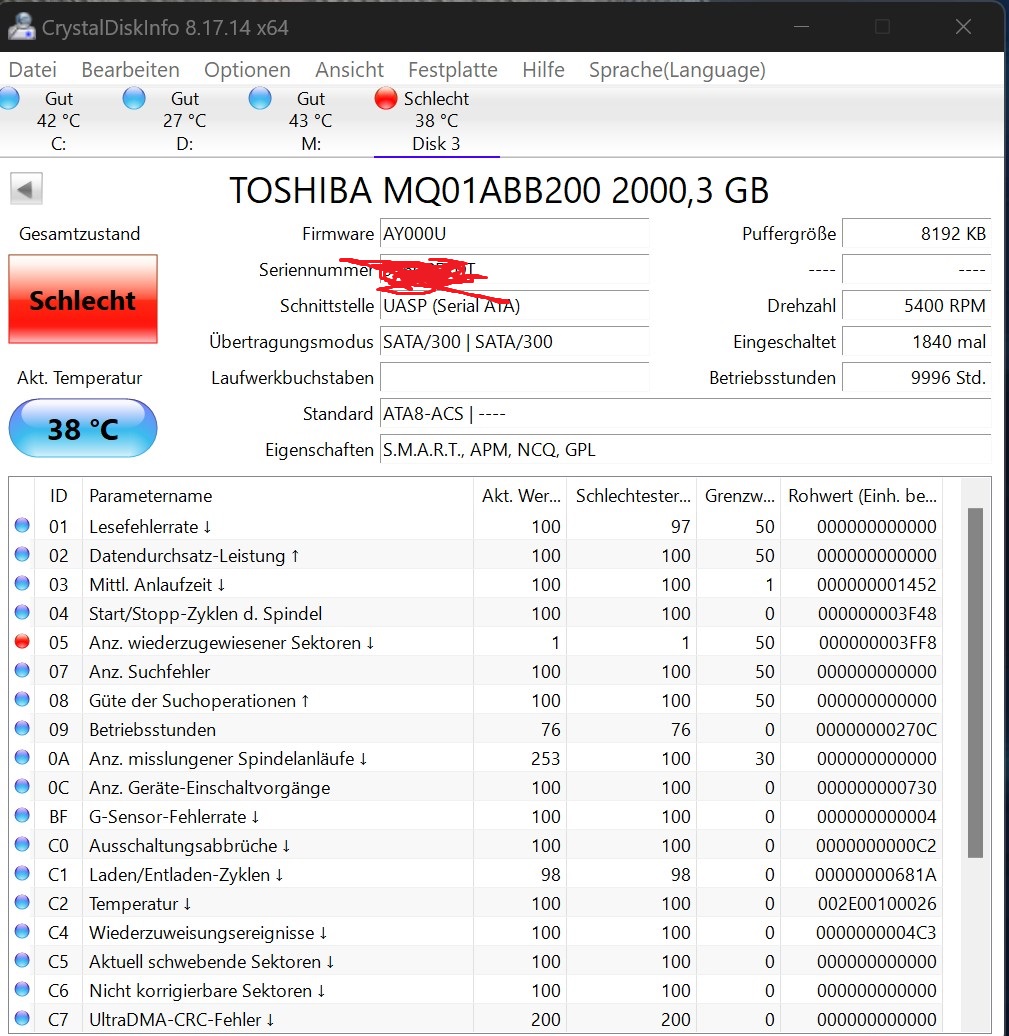
Task: Click the Eigenschaften field with S.M.A.R.T., APM
Action: click(x=685, y=450)
